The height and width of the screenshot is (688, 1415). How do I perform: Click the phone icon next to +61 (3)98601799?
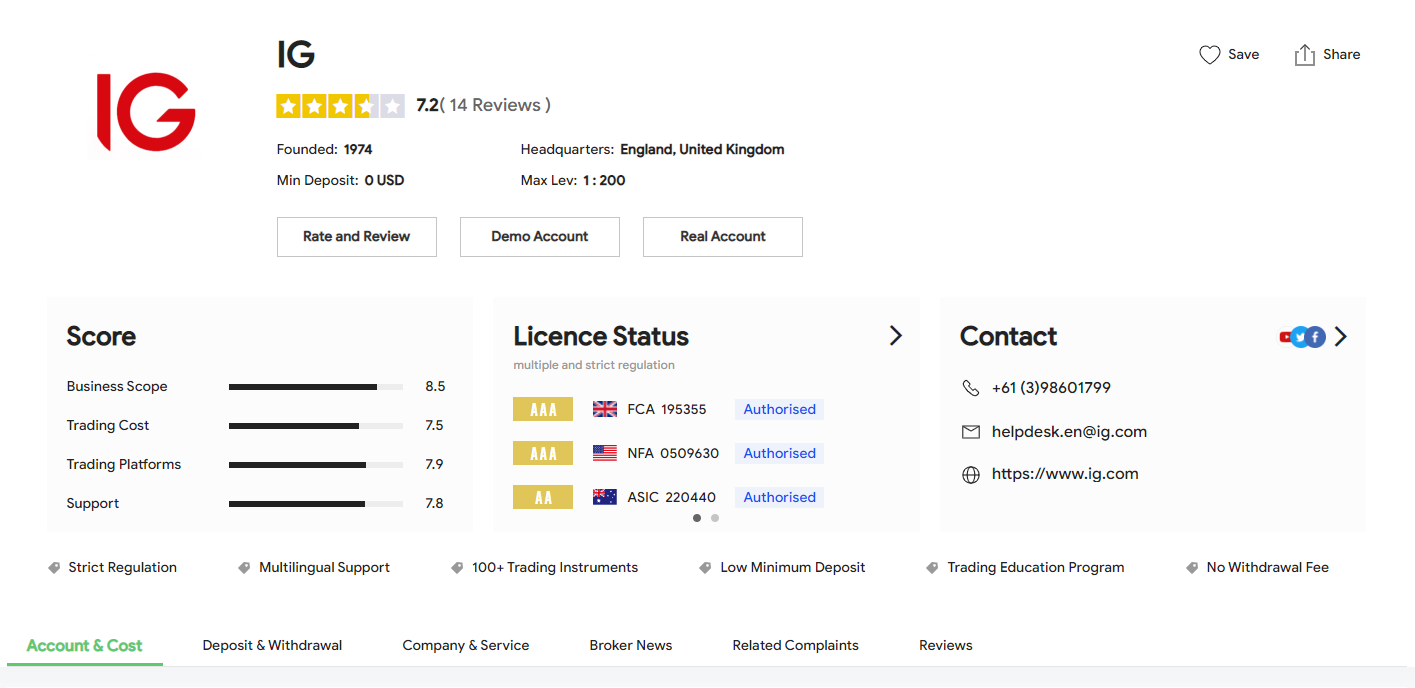click(x=970, y=388)
